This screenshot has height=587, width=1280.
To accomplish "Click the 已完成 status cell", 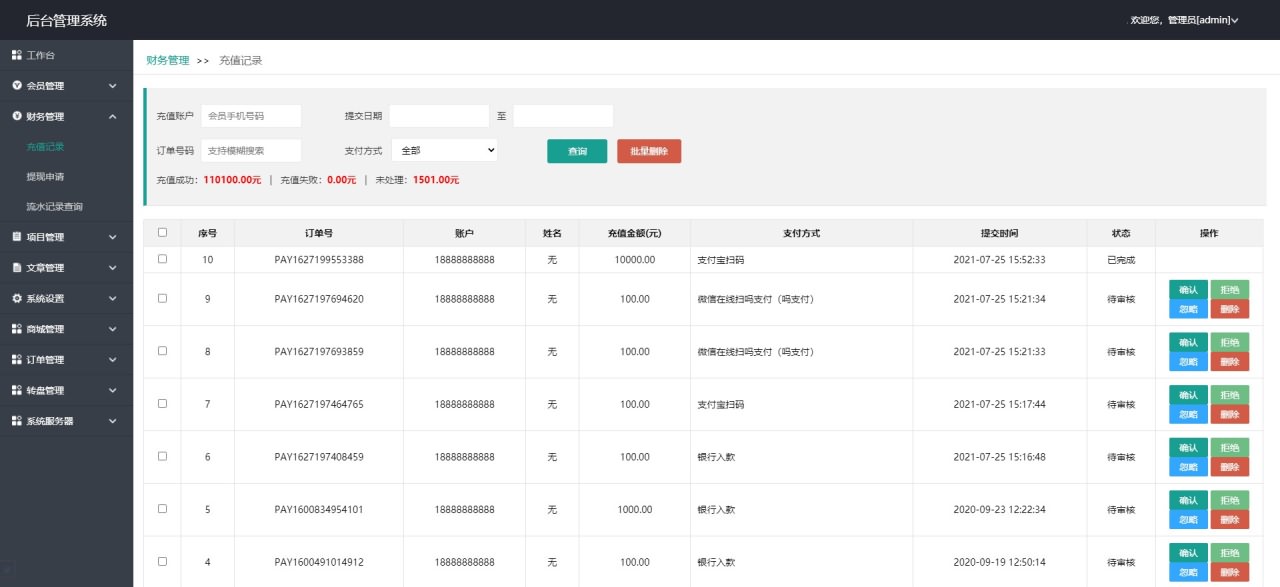I will pos(1121,259).
